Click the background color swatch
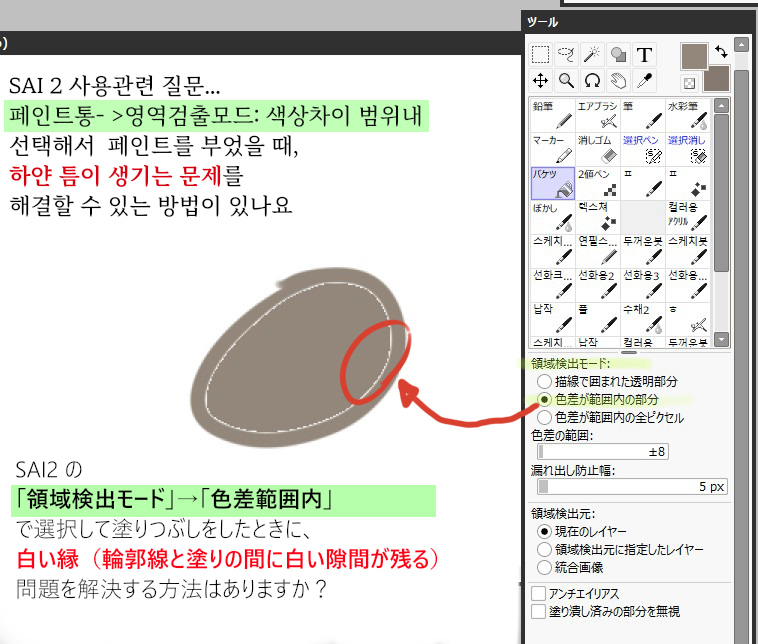This screenshot has width=758, height=644. (718, 79)
